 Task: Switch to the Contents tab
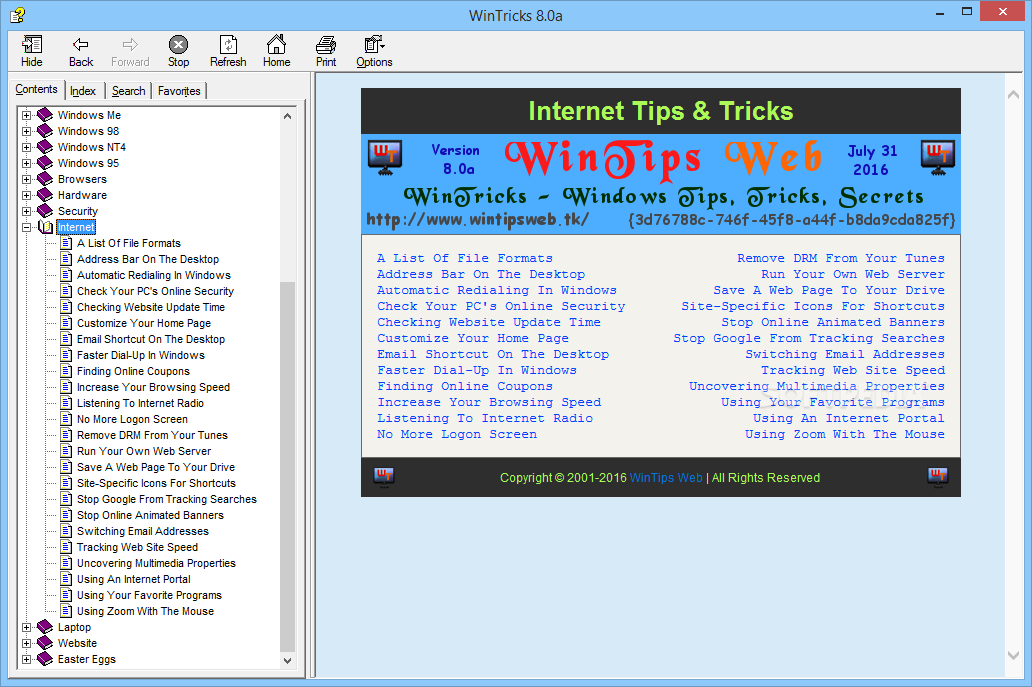point(37,89)
